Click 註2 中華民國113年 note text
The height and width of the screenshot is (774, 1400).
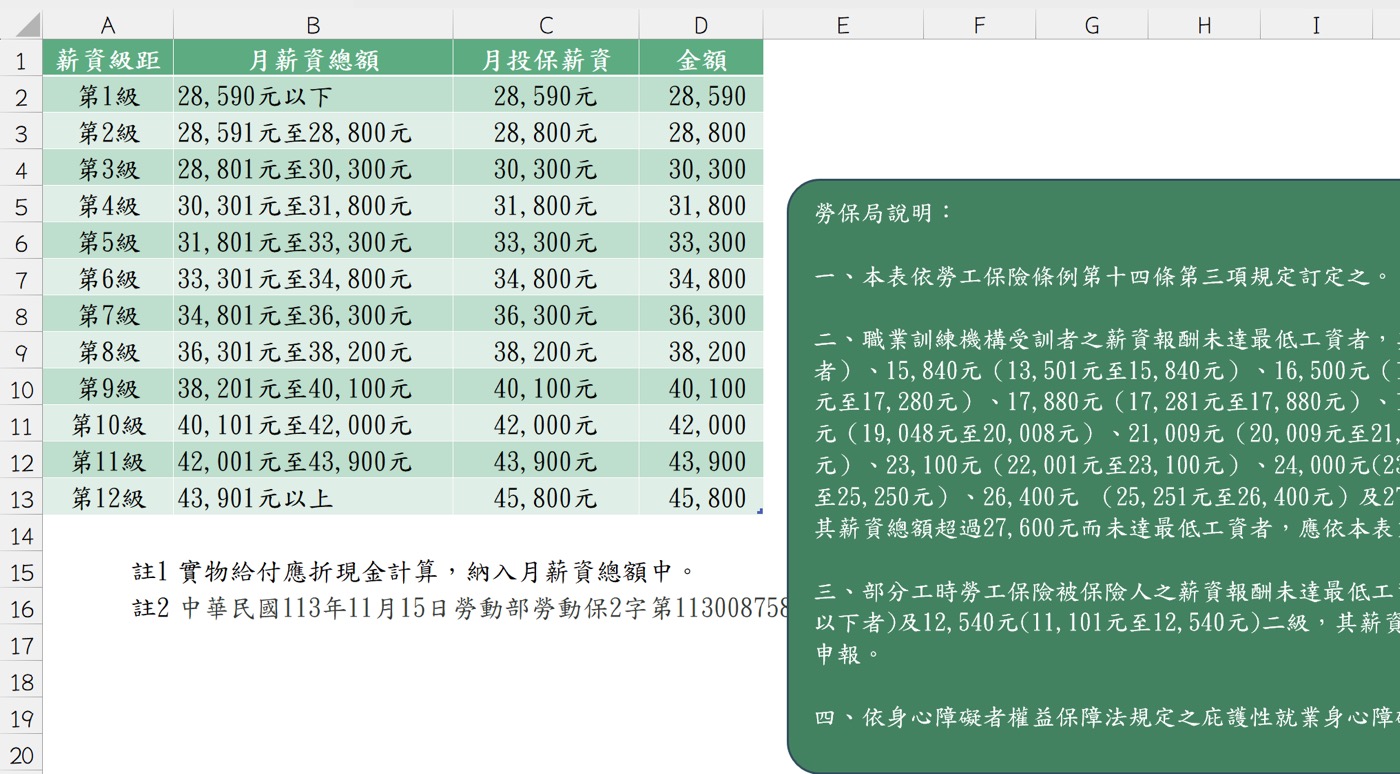460,608
